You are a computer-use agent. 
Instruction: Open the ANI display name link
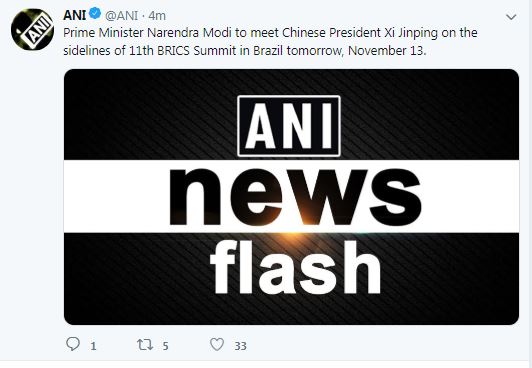75,15
